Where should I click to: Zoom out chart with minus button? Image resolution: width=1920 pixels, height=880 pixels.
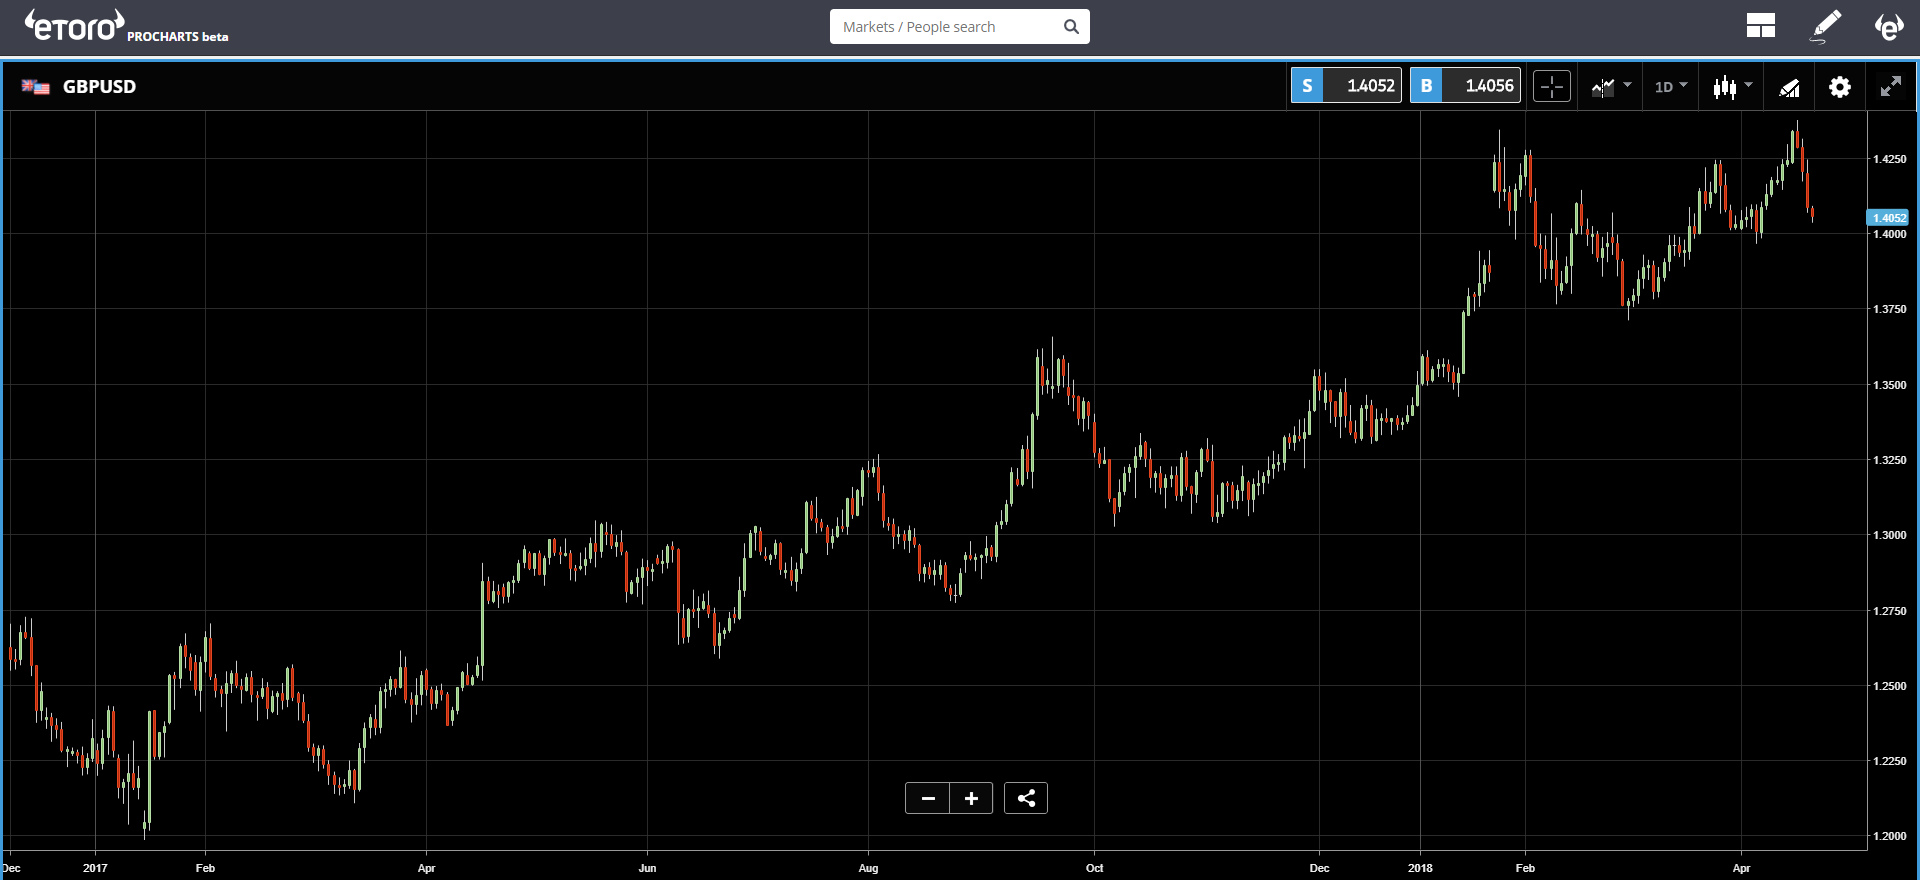point(928,798)
